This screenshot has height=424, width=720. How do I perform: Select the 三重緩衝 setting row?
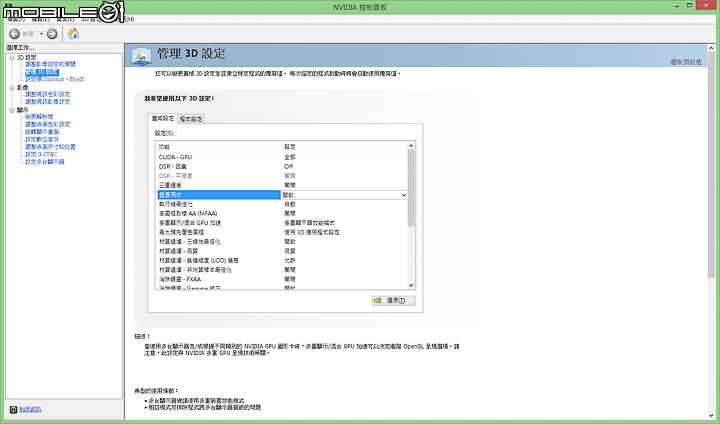(282, 185)
